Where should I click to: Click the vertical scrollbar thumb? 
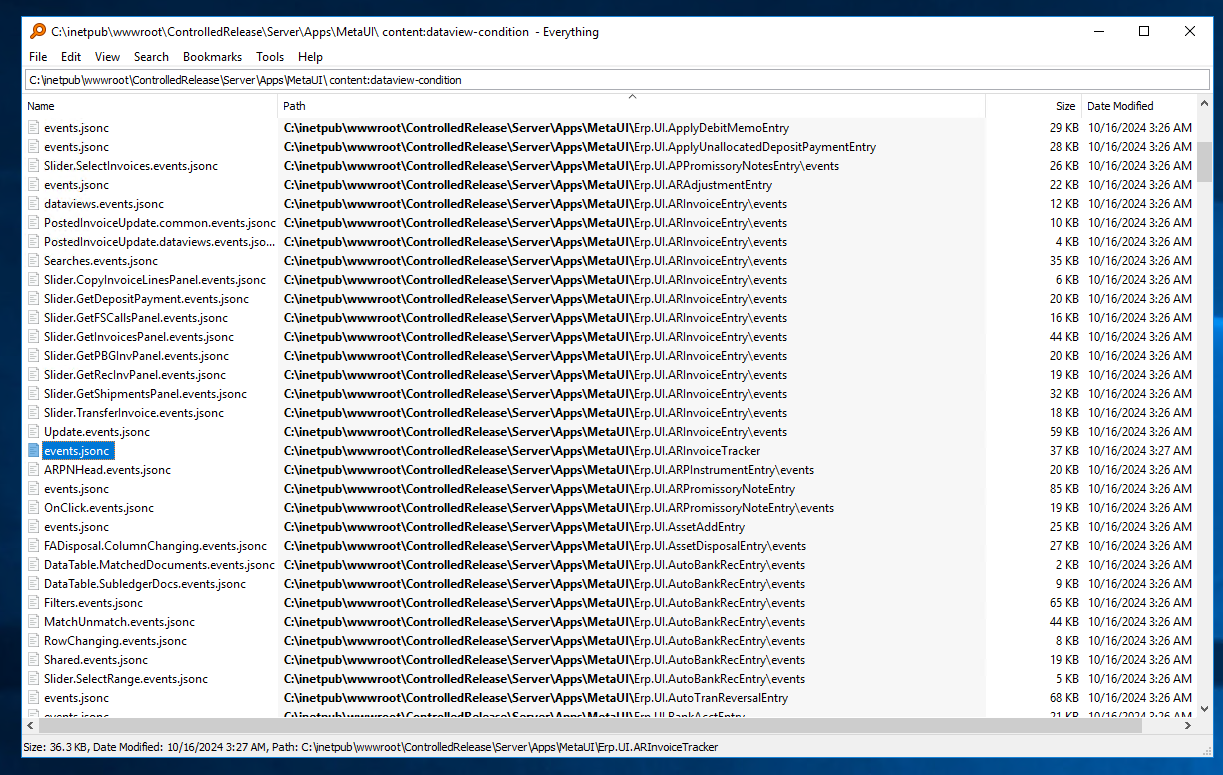coord(1205,162)
